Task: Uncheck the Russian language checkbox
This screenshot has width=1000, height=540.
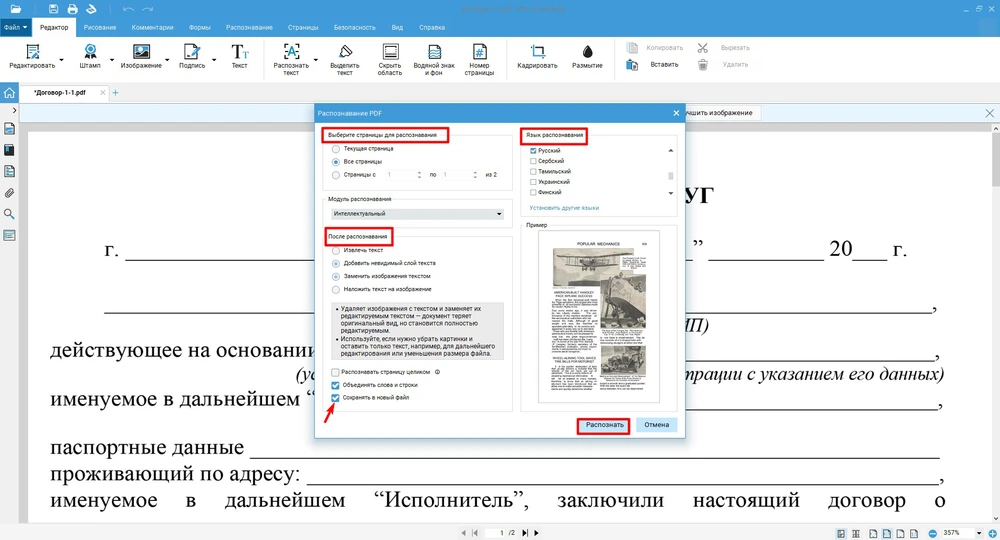Action: point(534,150)
